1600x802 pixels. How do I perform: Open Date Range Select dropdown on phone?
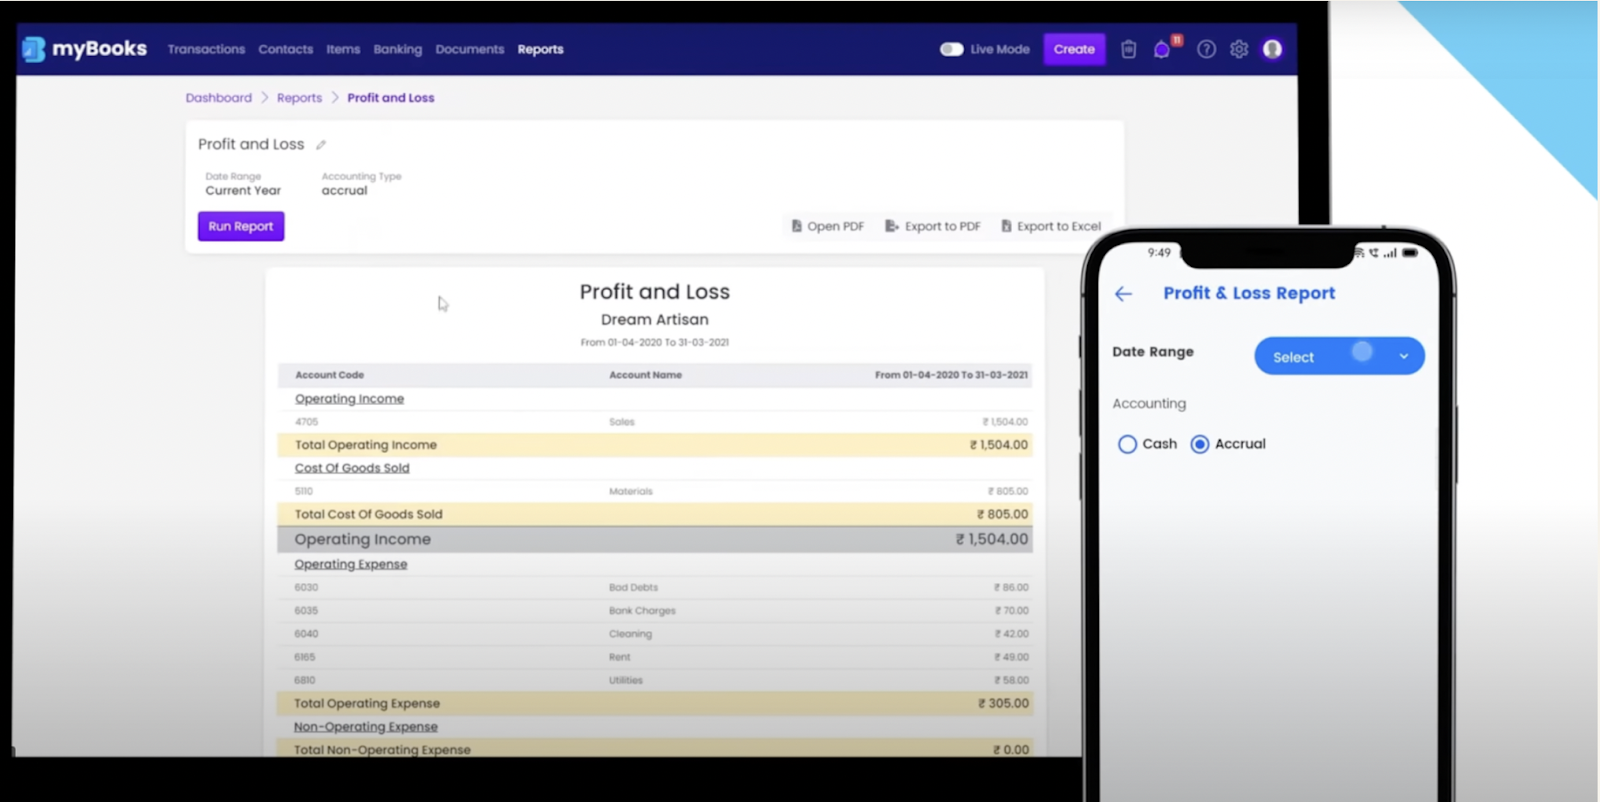point(1339,356)
